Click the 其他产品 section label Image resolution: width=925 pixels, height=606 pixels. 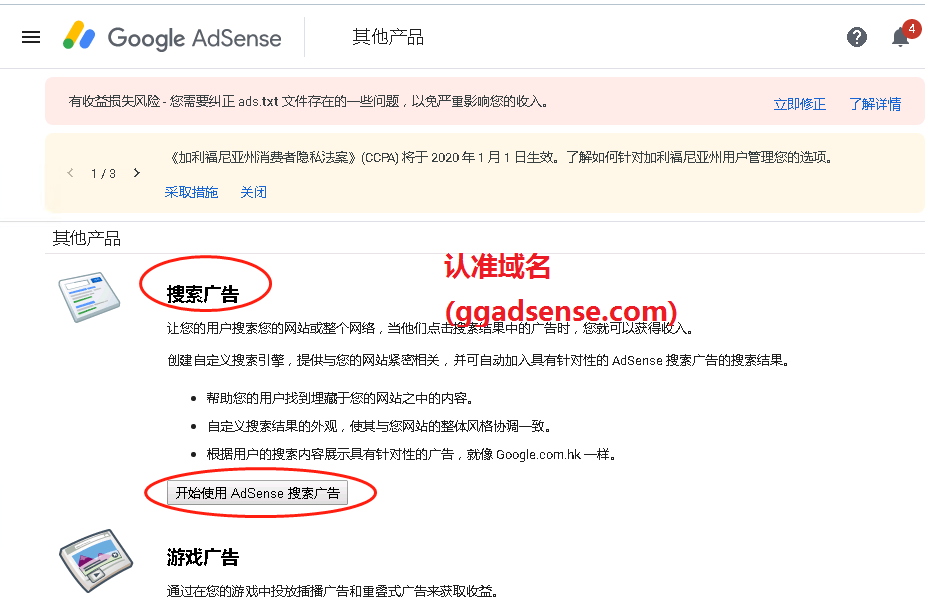coord(87,238)
